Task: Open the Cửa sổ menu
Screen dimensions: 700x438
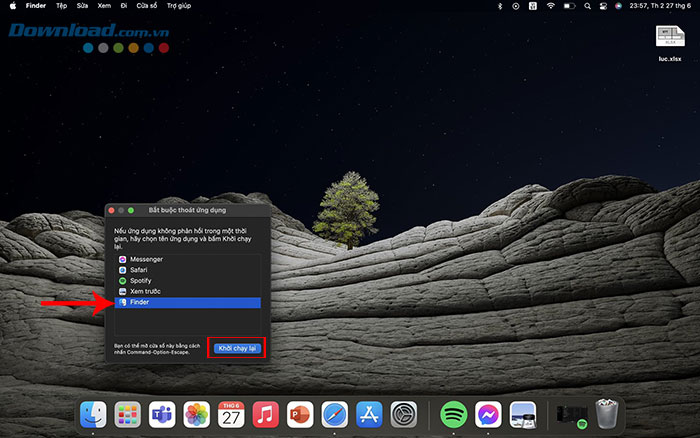Action: [146, 6]
